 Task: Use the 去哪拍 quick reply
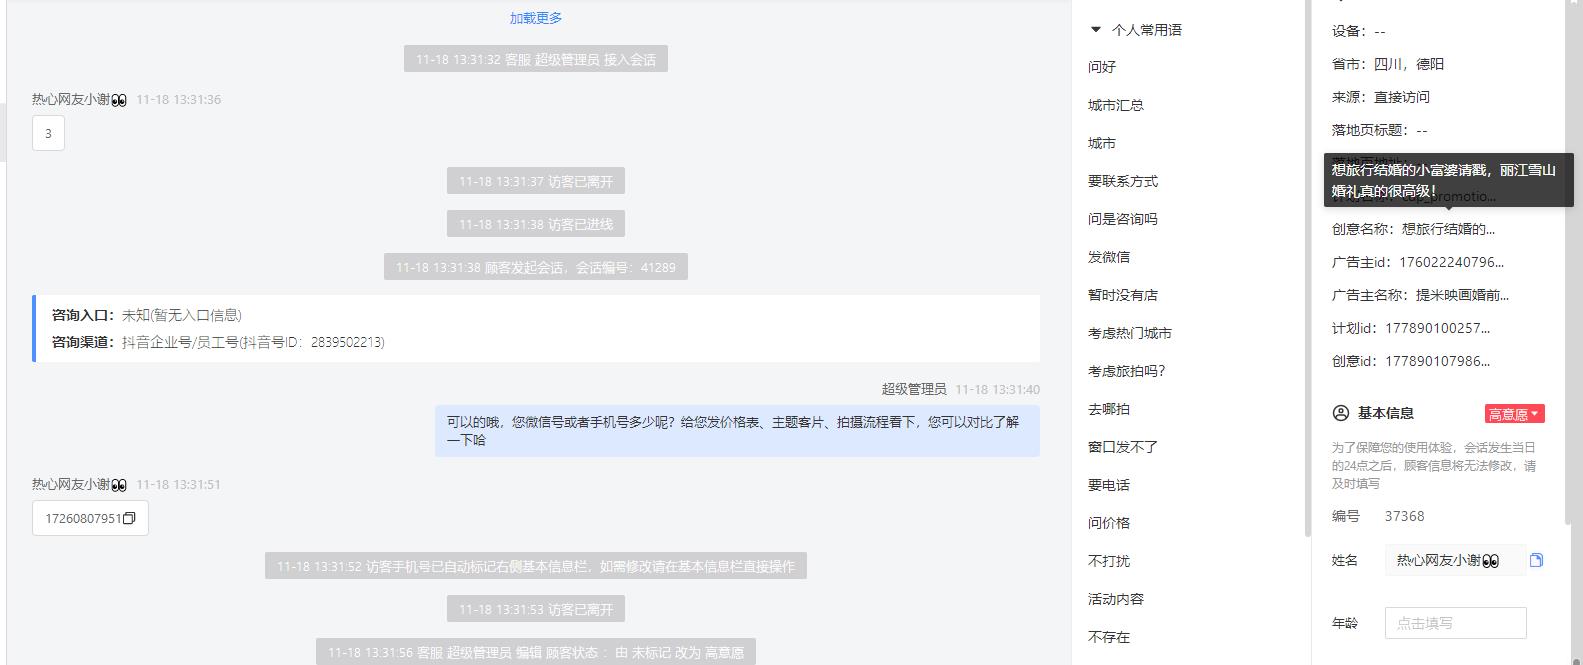tap(1109, 409)
